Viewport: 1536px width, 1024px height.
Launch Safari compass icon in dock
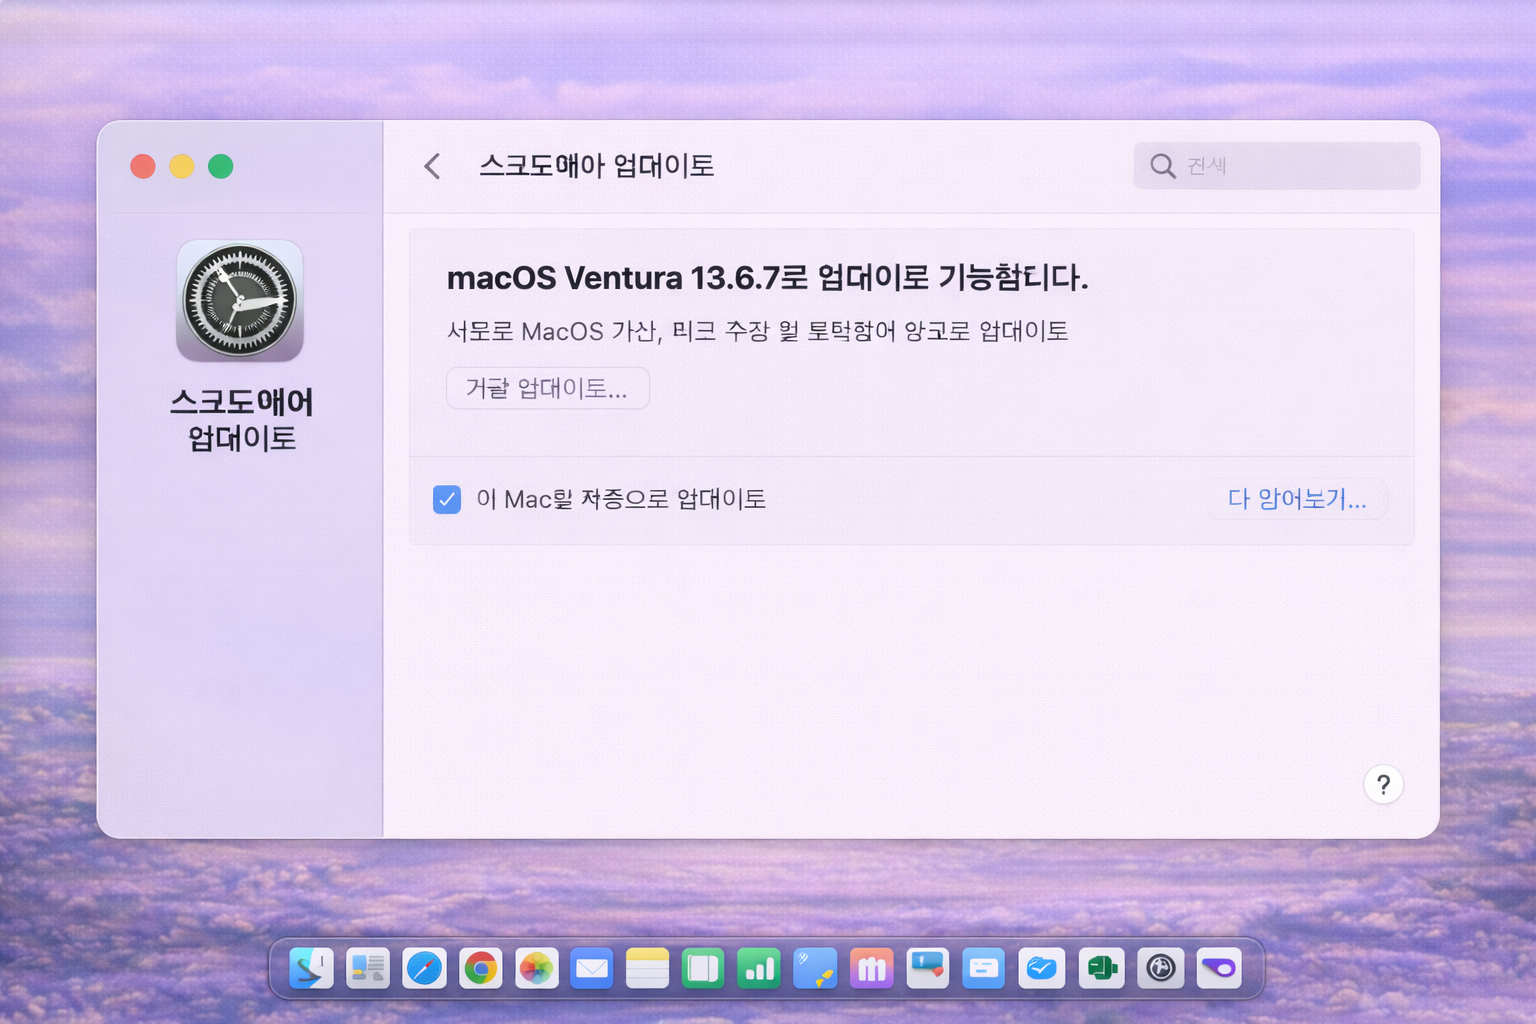pos(424,968)
